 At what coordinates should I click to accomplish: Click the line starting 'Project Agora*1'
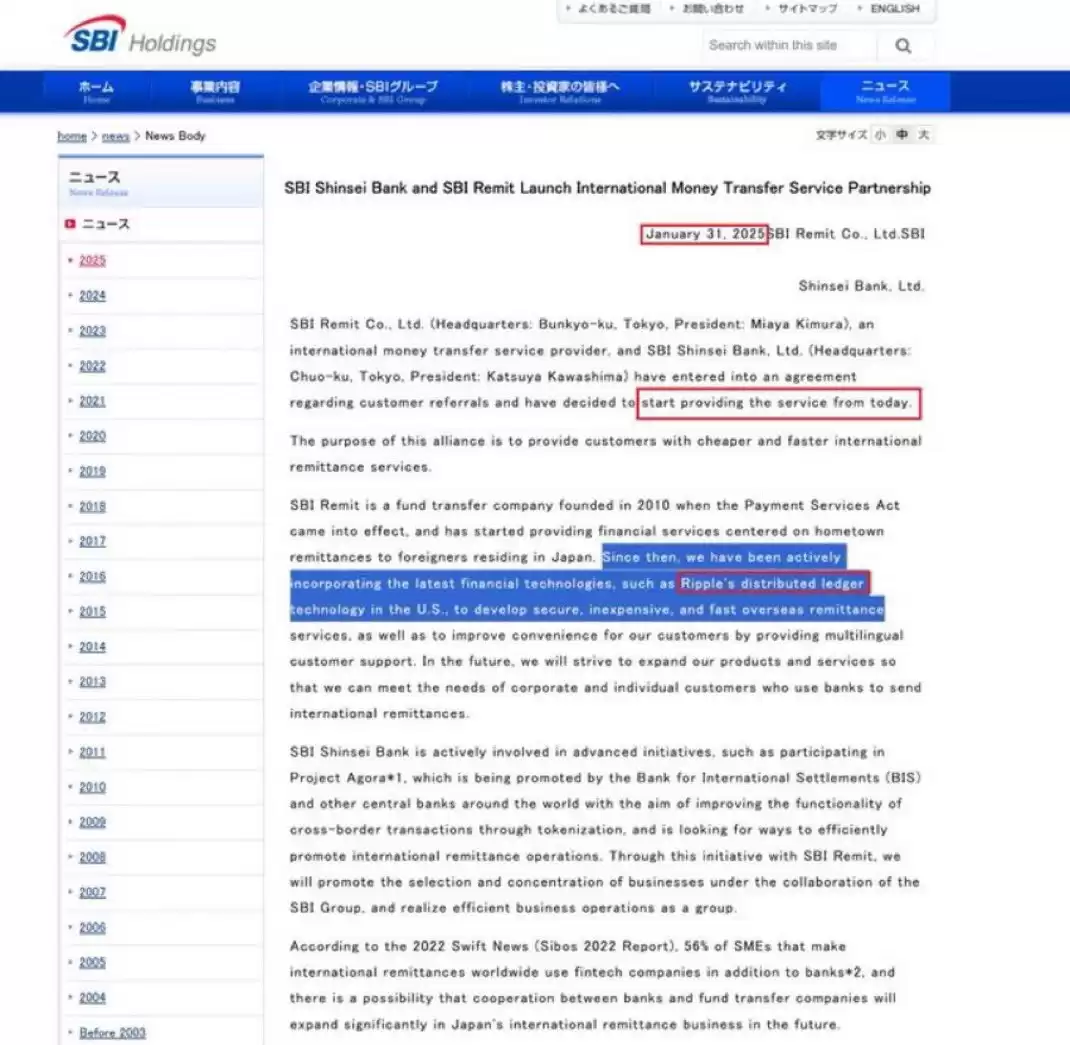coord(606,778)
